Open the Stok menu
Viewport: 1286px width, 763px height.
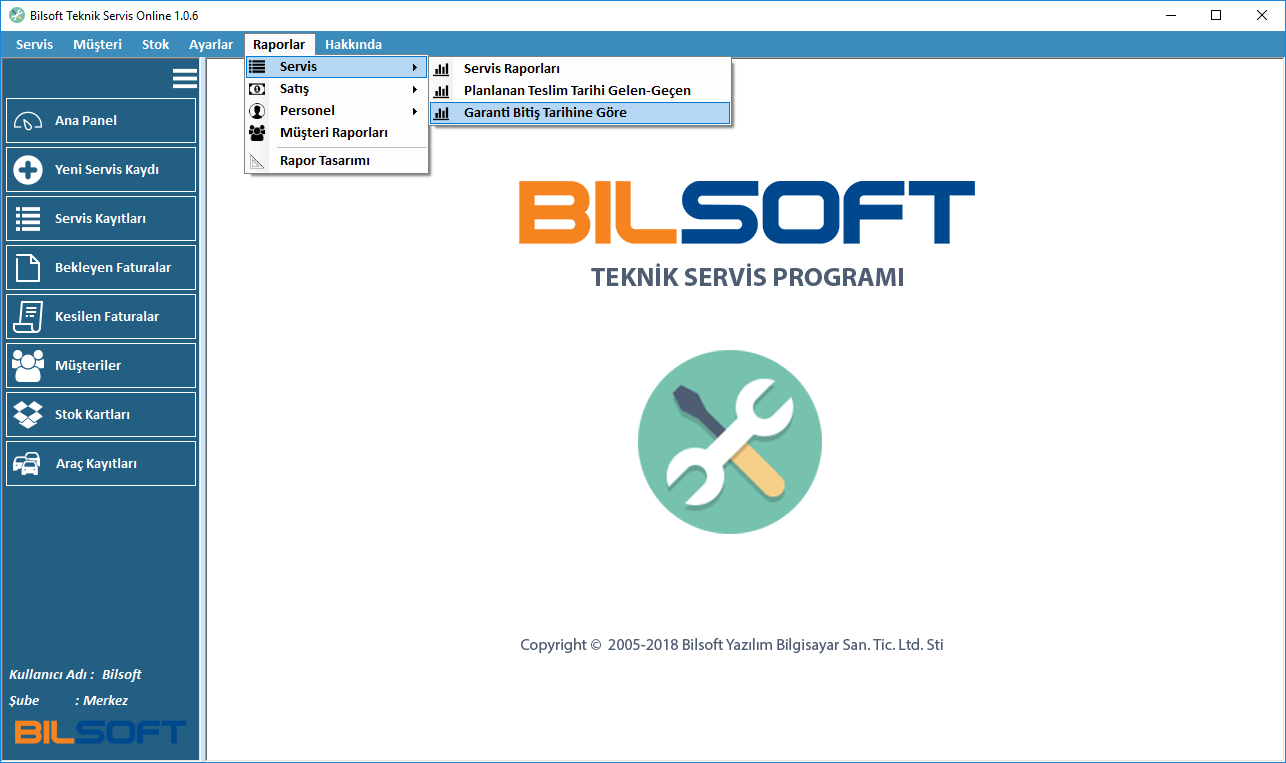(x=156, y=44)
